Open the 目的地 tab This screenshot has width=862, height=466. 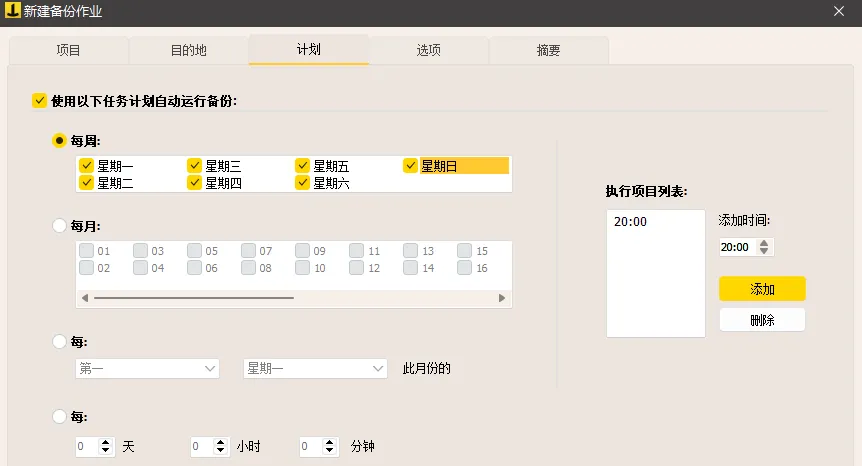pyautogui.click(x=189, y=51)
